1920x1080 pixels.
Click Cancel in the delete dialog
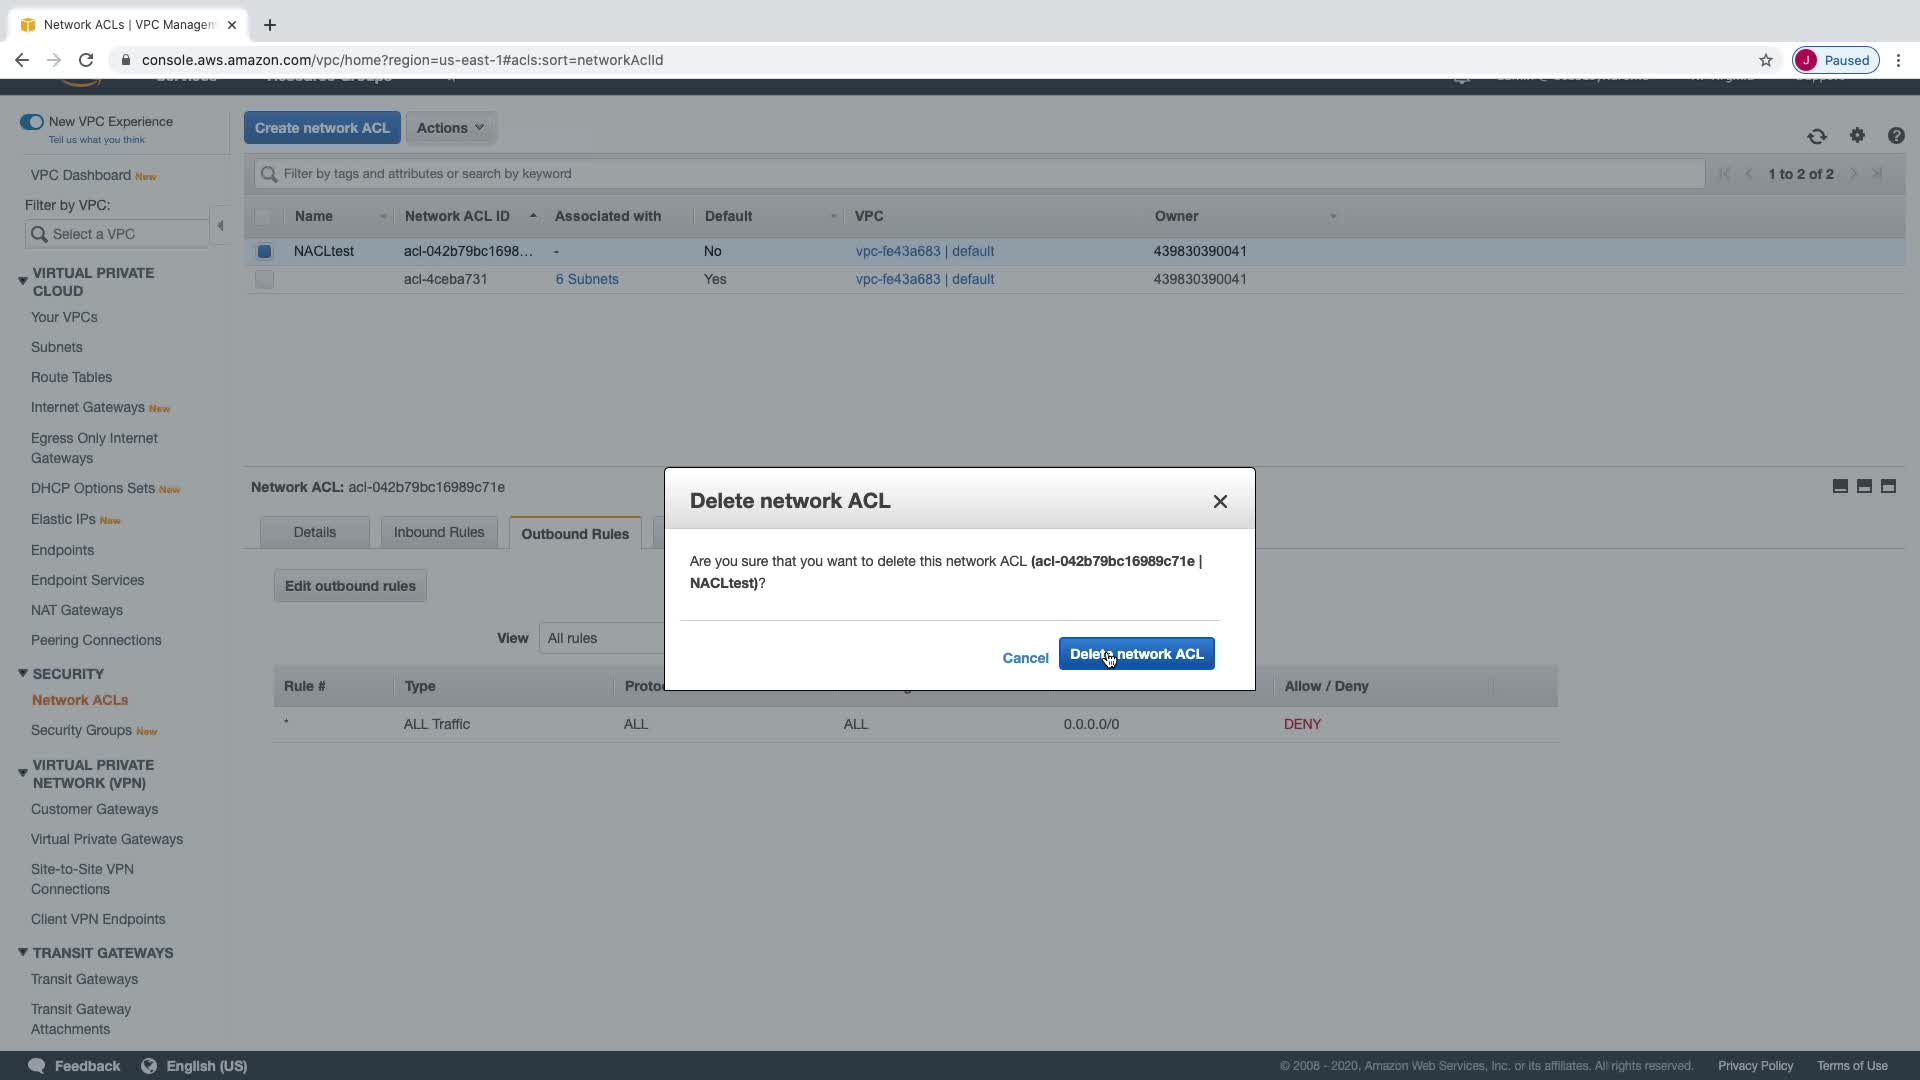pyautogui.click(x=1025, y=658)
